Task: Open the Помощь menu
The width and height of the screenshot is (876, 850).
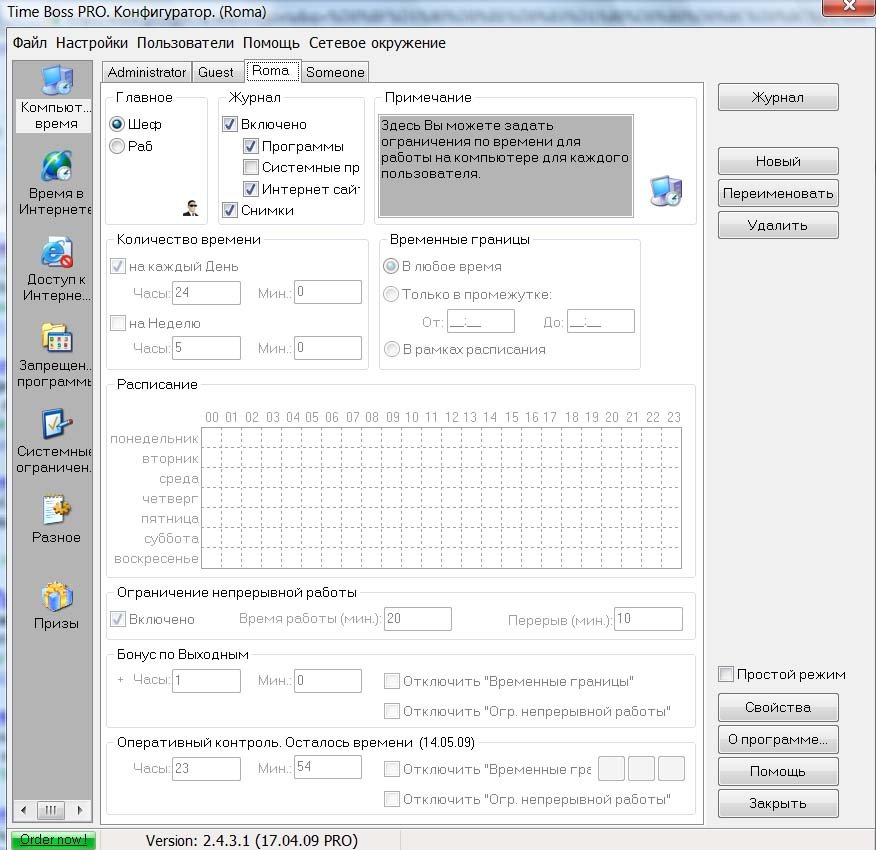Action: click(x=271, y=43)
